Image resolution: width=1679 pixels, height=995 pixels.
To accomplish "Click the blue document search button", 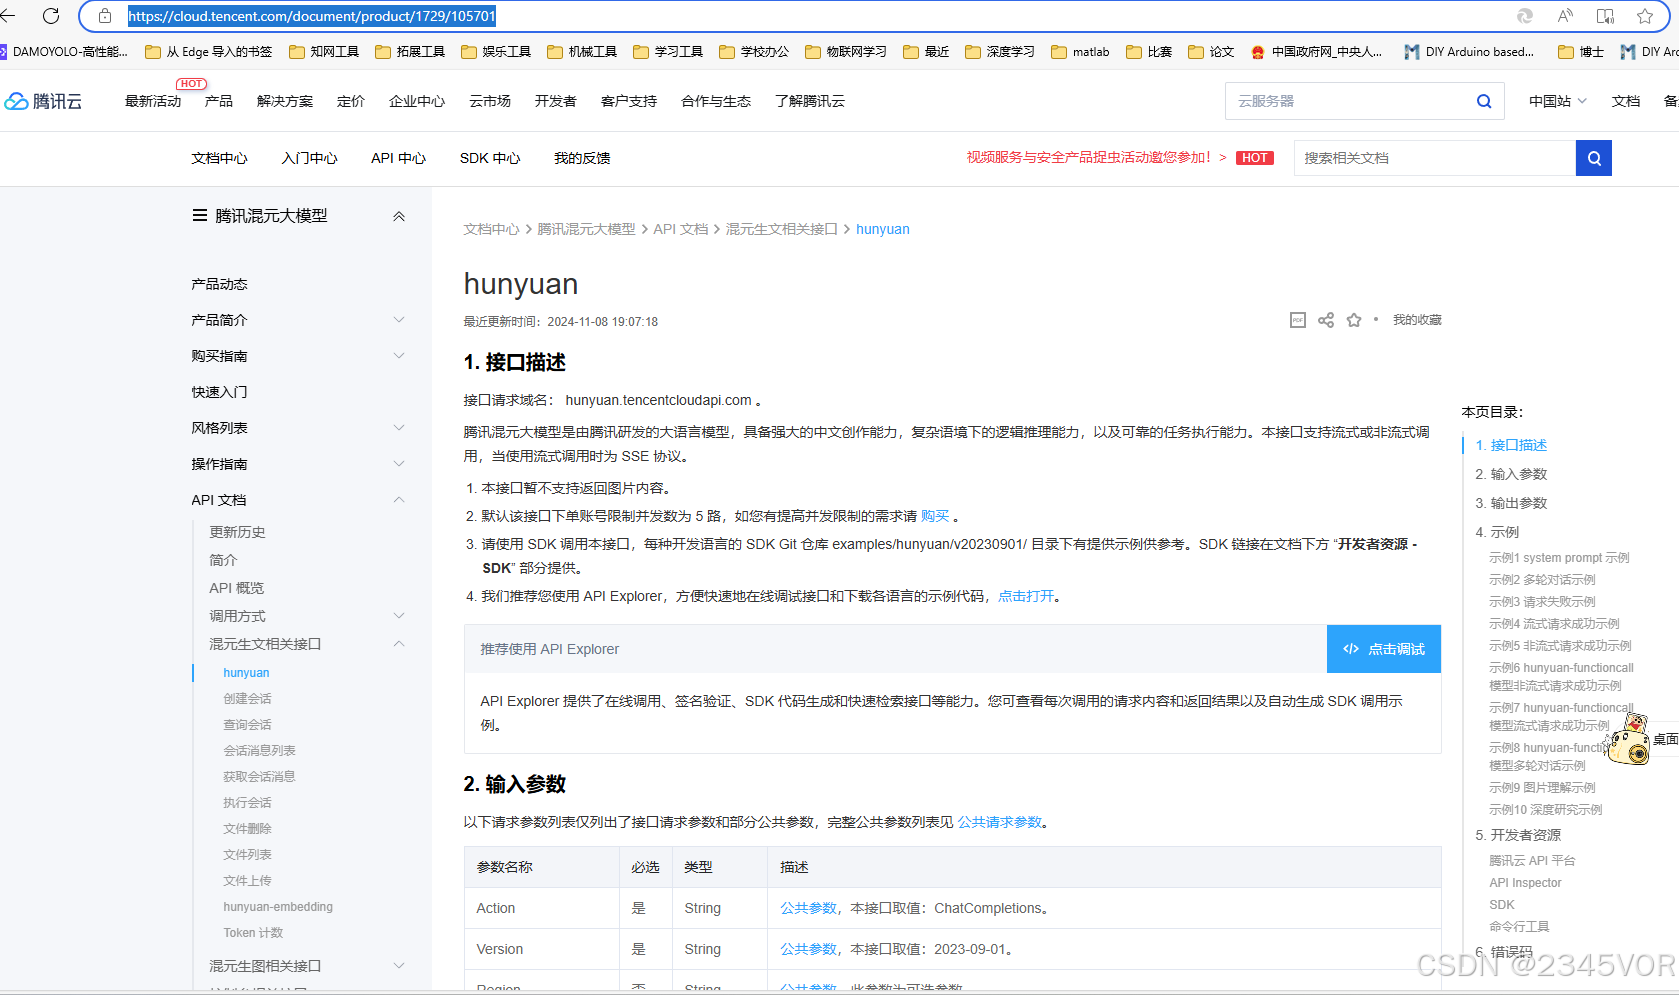I will coord(1594,158).
